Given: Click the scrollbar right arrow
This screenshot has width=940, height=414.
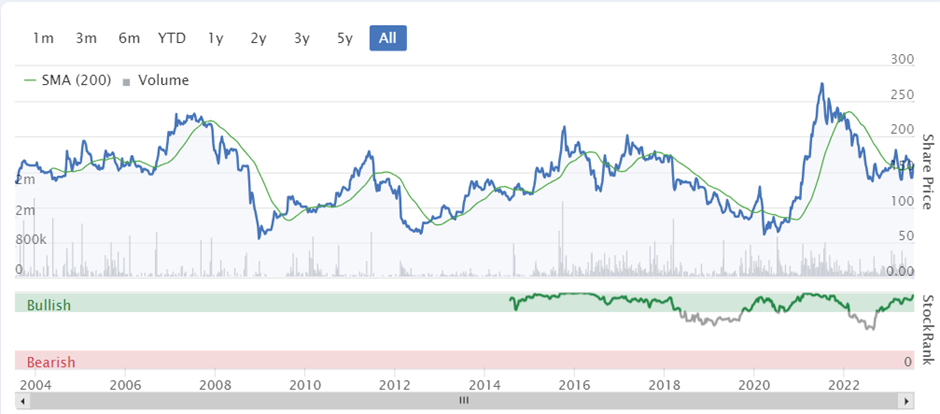Looking at the screenshot, I should click(907, 400).
